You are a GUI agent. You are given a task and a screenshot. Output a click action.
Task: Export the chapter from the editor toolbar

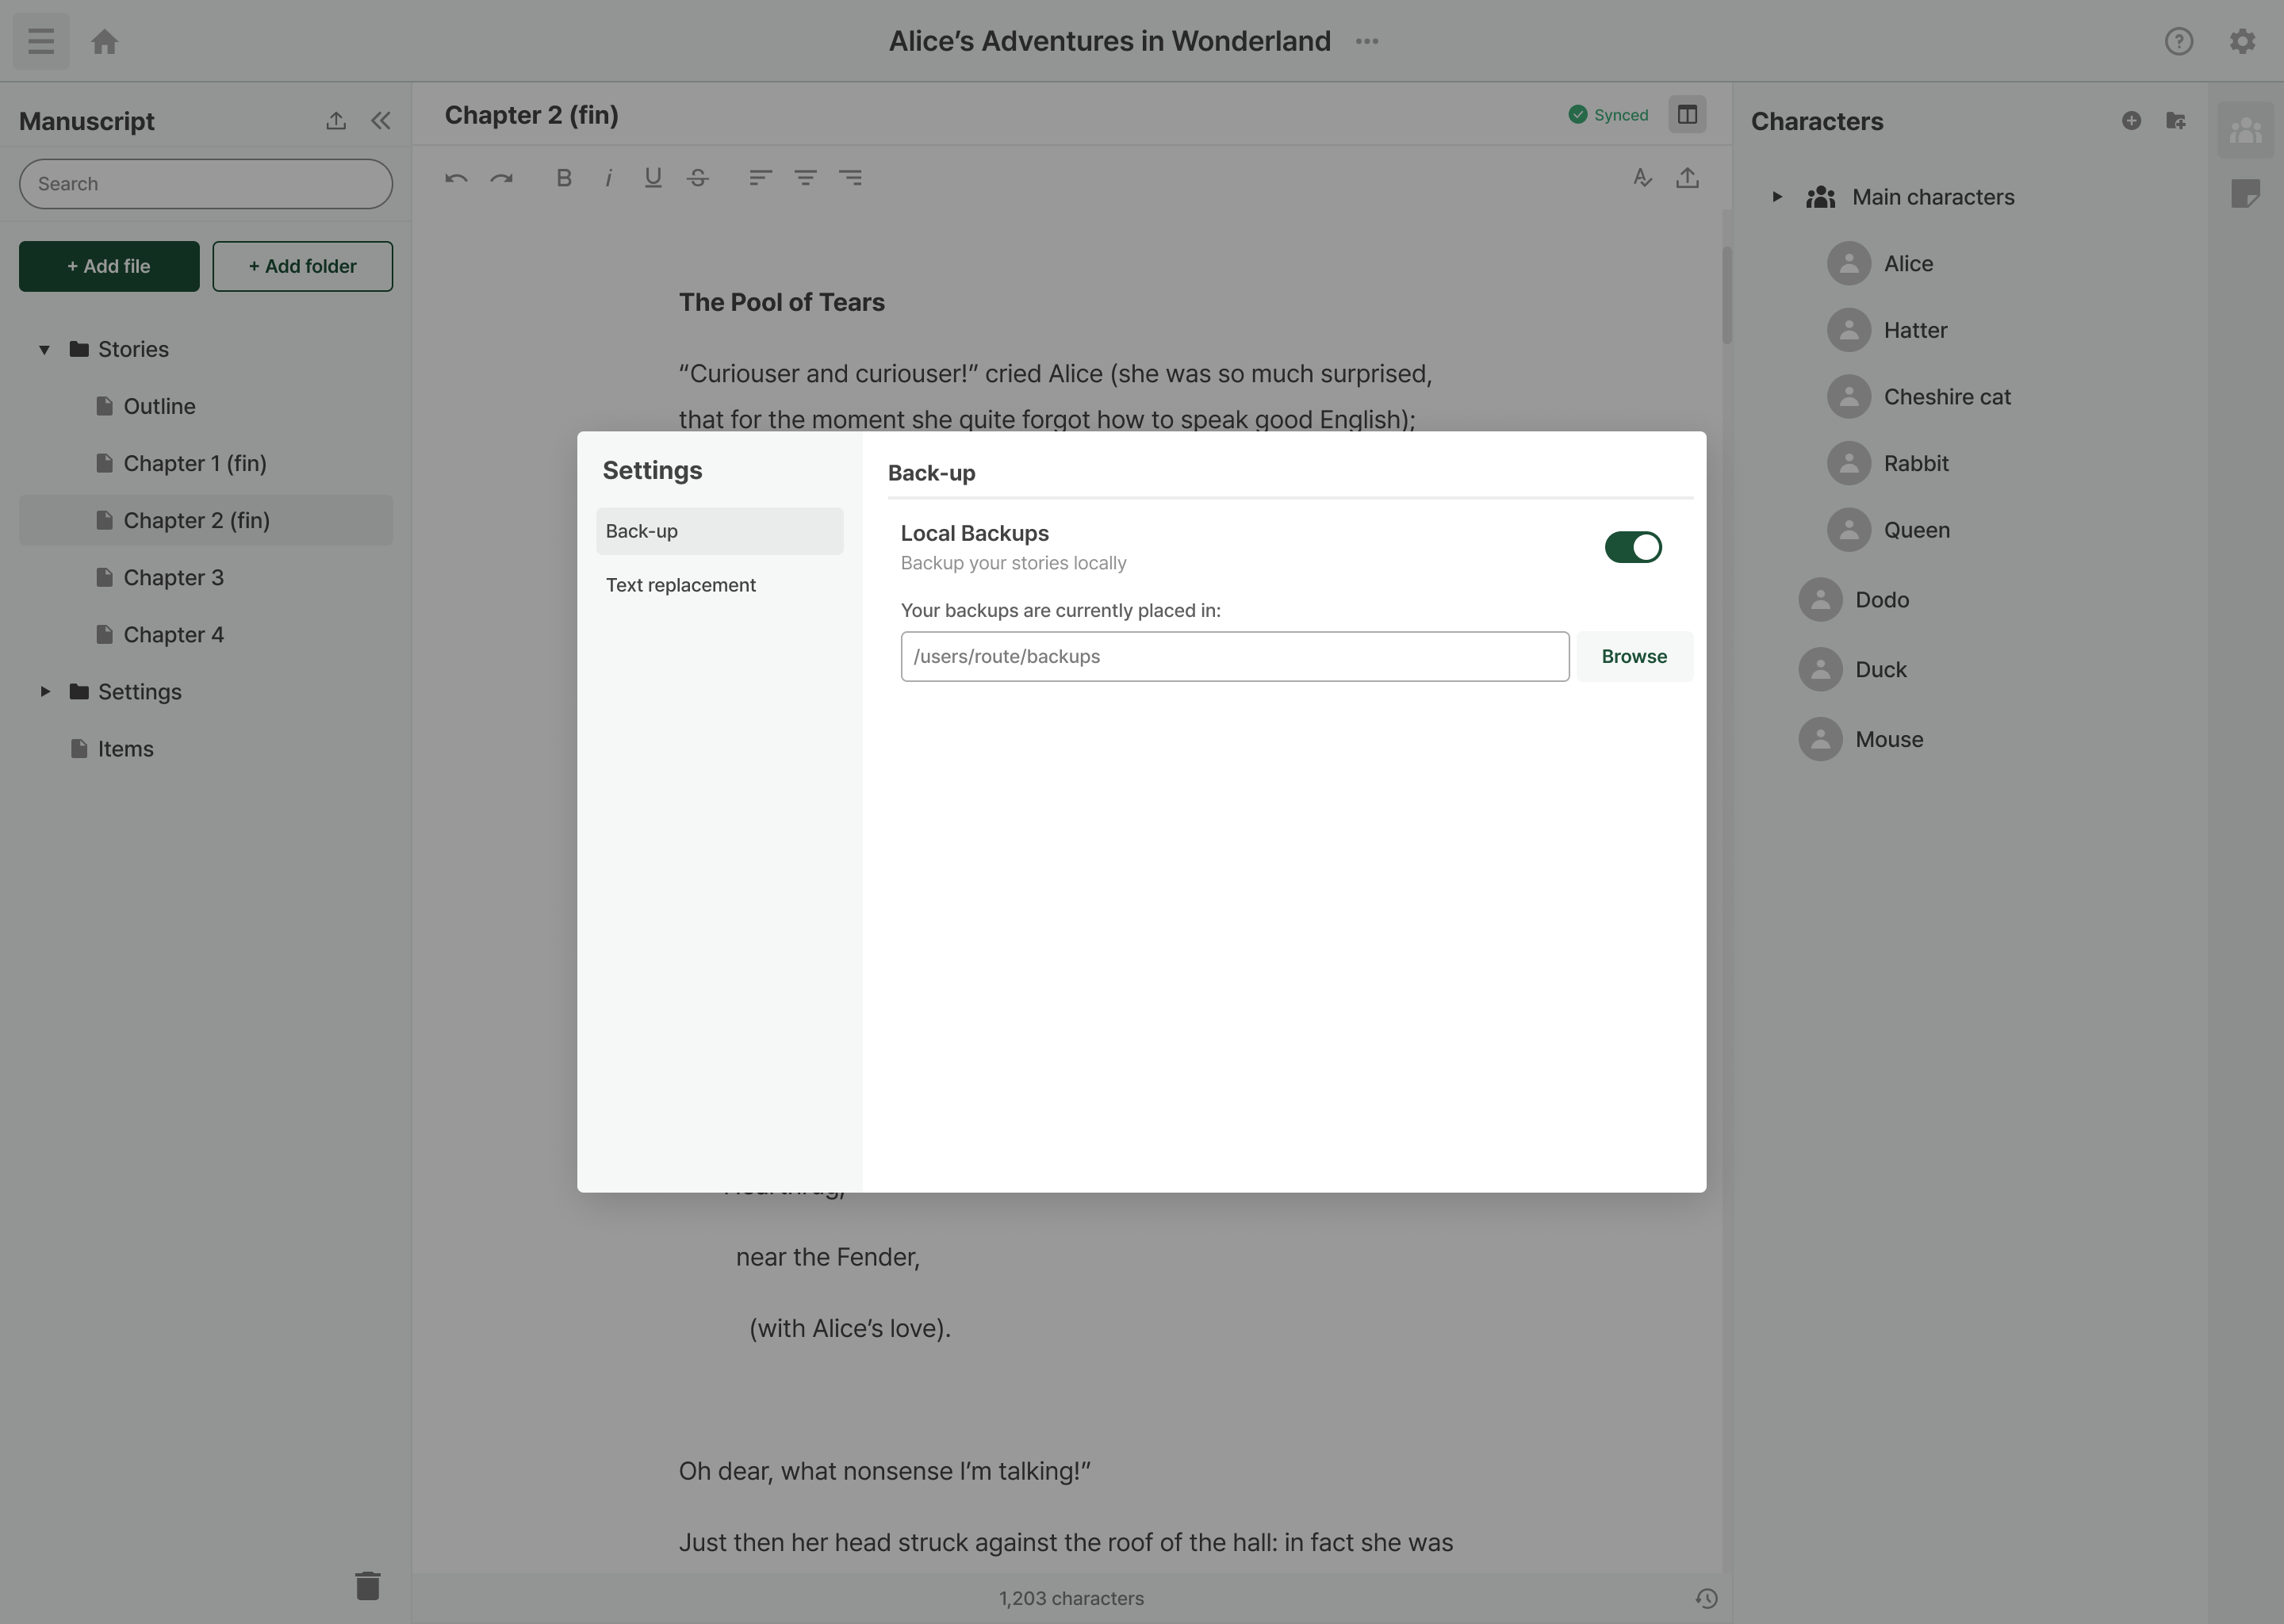point(1688,178)
